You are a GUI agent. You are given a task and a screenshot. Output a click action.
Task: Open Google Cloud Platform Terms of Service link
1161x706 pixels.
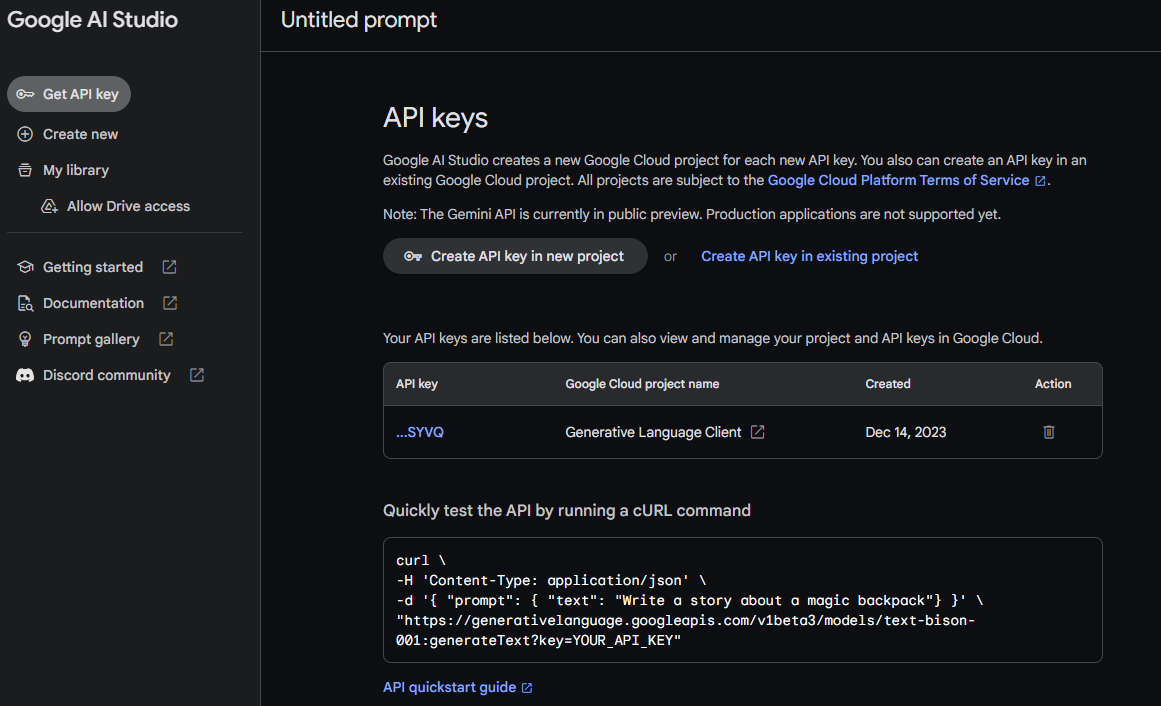click(x=898, y=180)
